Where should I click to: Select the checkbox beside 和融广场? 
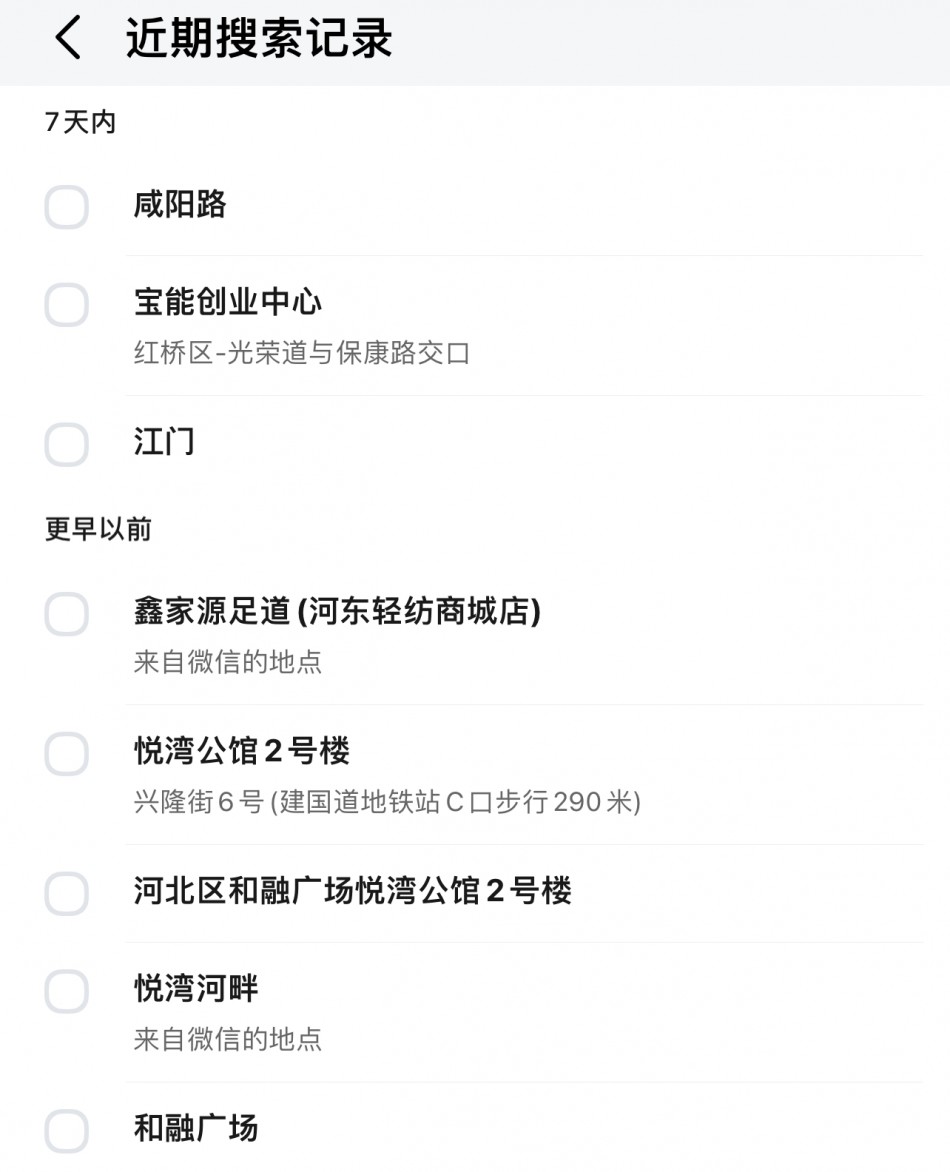(67, 1130)
